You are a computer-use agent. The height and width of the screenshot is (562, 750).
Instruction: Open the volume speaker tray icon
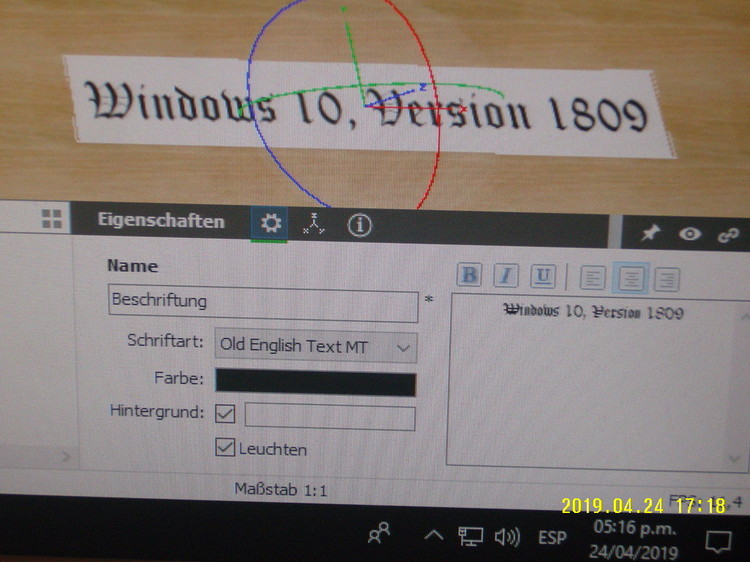click(507, 538)
